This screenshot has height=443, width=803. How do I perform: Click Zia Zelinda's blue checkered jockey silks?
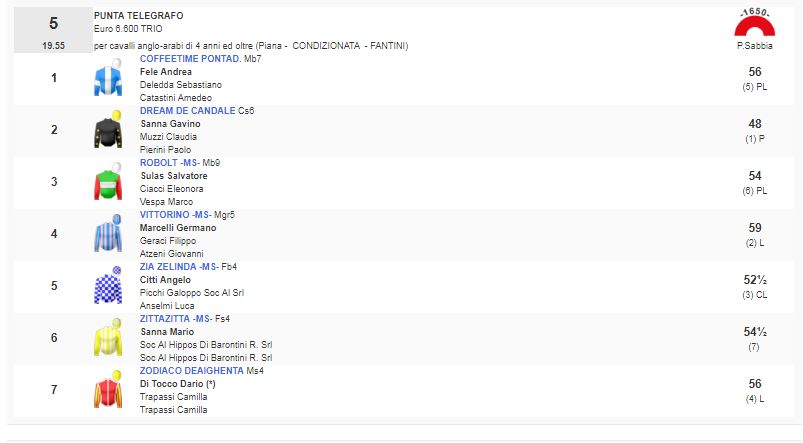(x=107, y=286)
